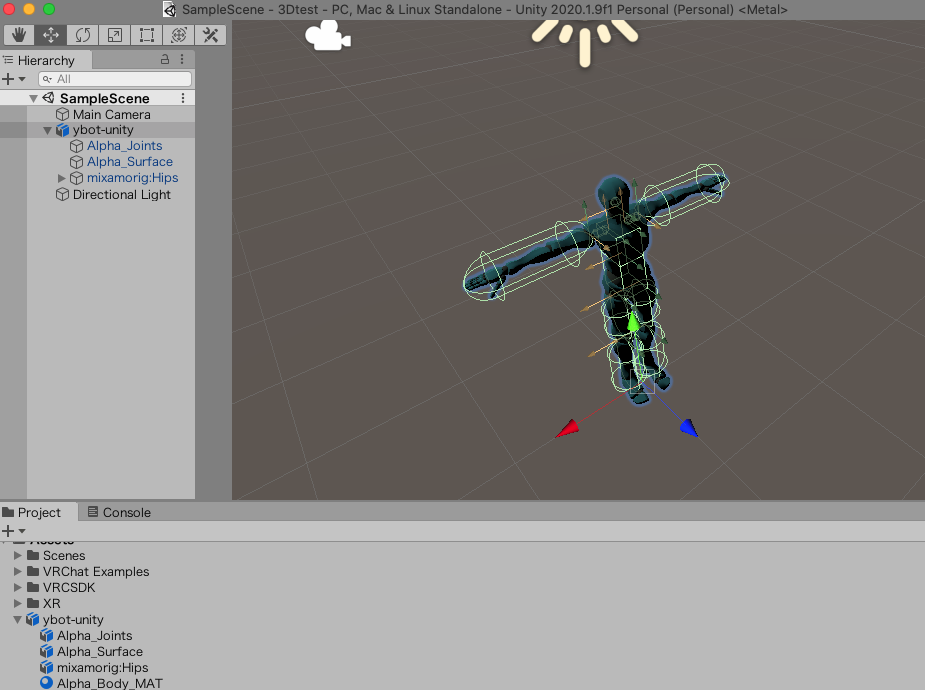Click ybot-unity prefab icon in Hierarchy

[x=63, y=130]
